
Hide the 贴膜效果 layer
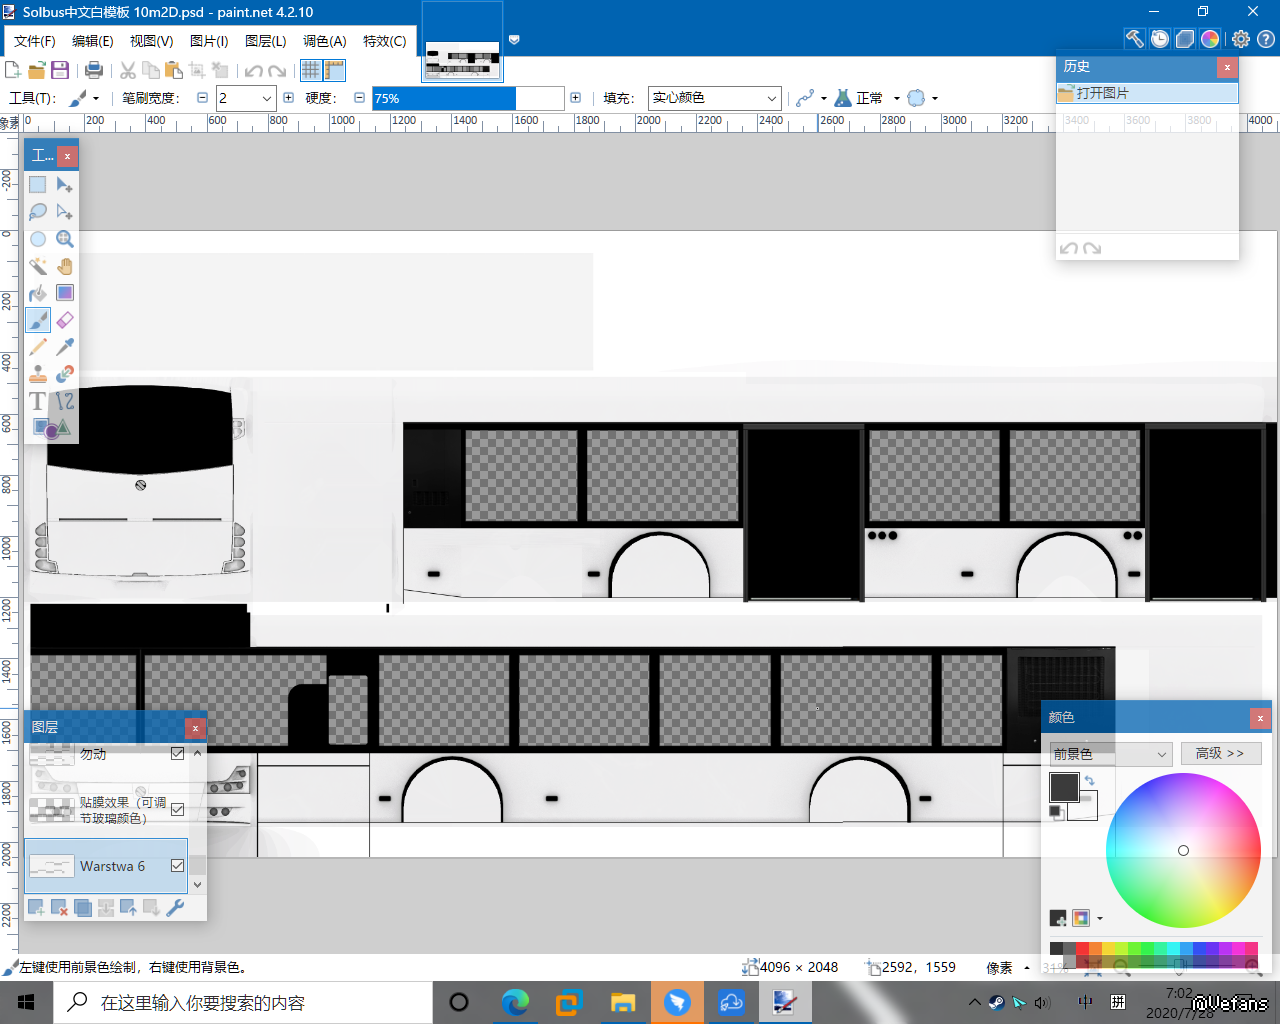pyautogui.click(x=178, y=810)
